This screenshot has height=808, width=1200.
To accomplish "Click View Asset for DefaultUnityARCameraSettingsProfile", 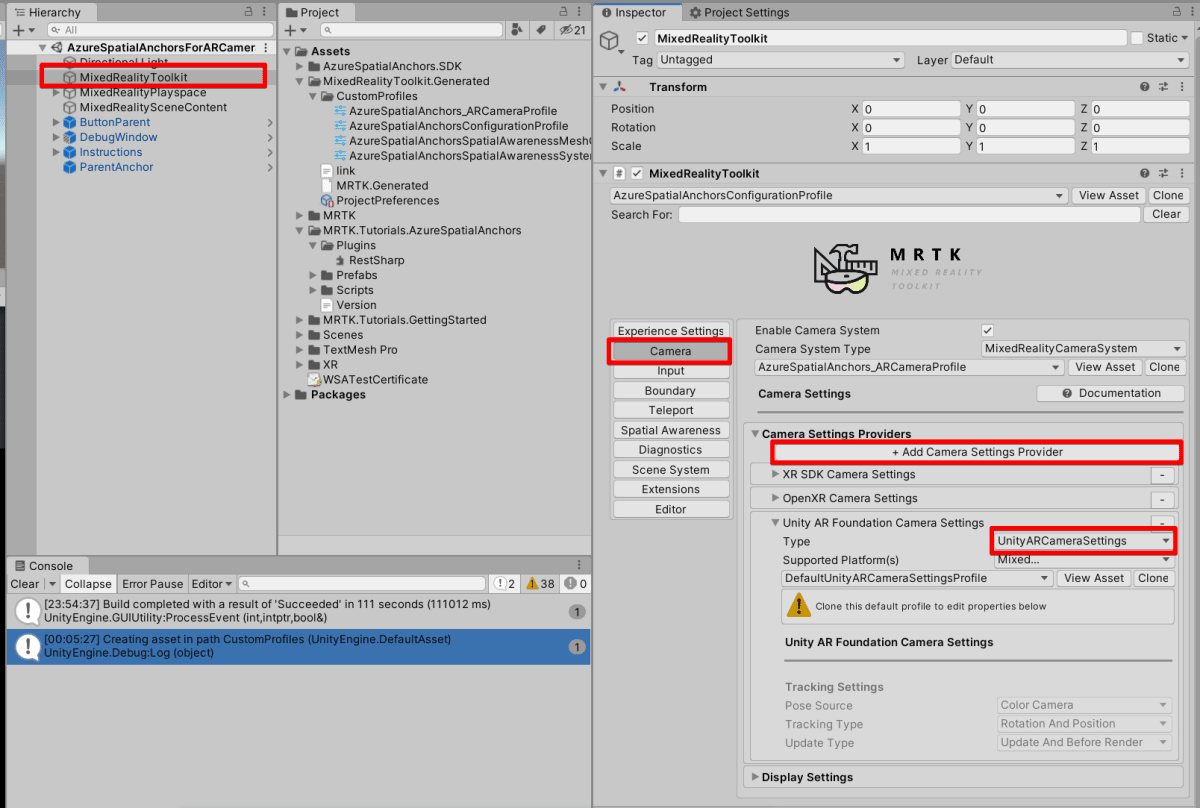I will coord(1094,578).
